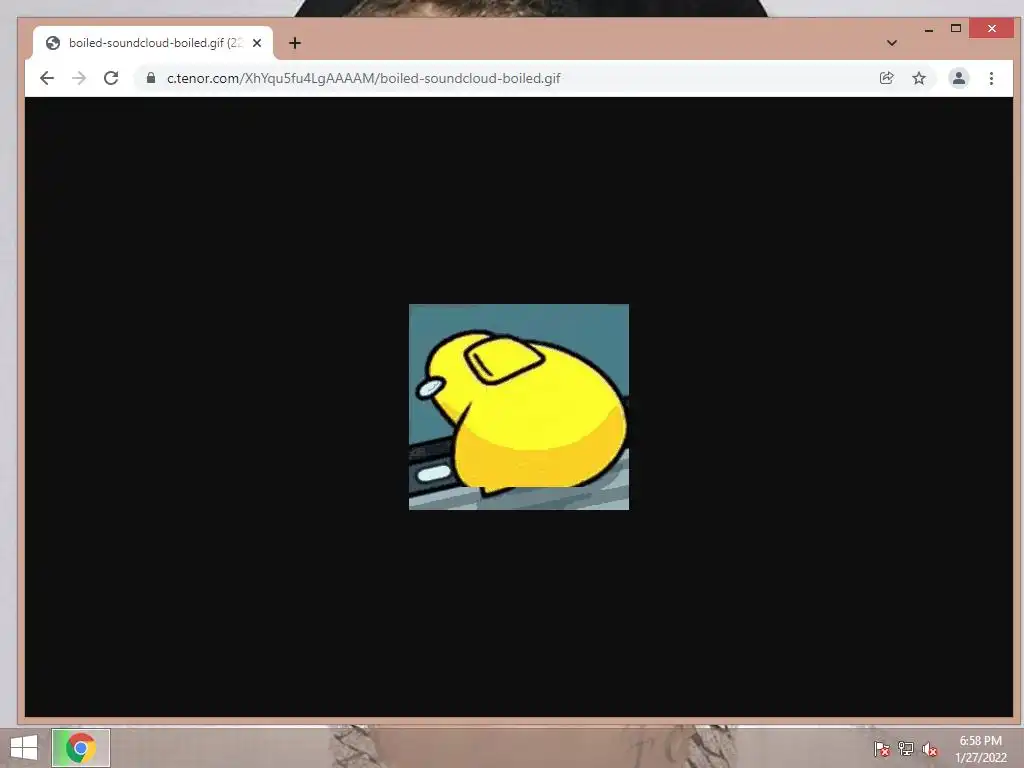Click the network tray icon
The height and width of the screenshot is (768, 1024).
[906, 749]
